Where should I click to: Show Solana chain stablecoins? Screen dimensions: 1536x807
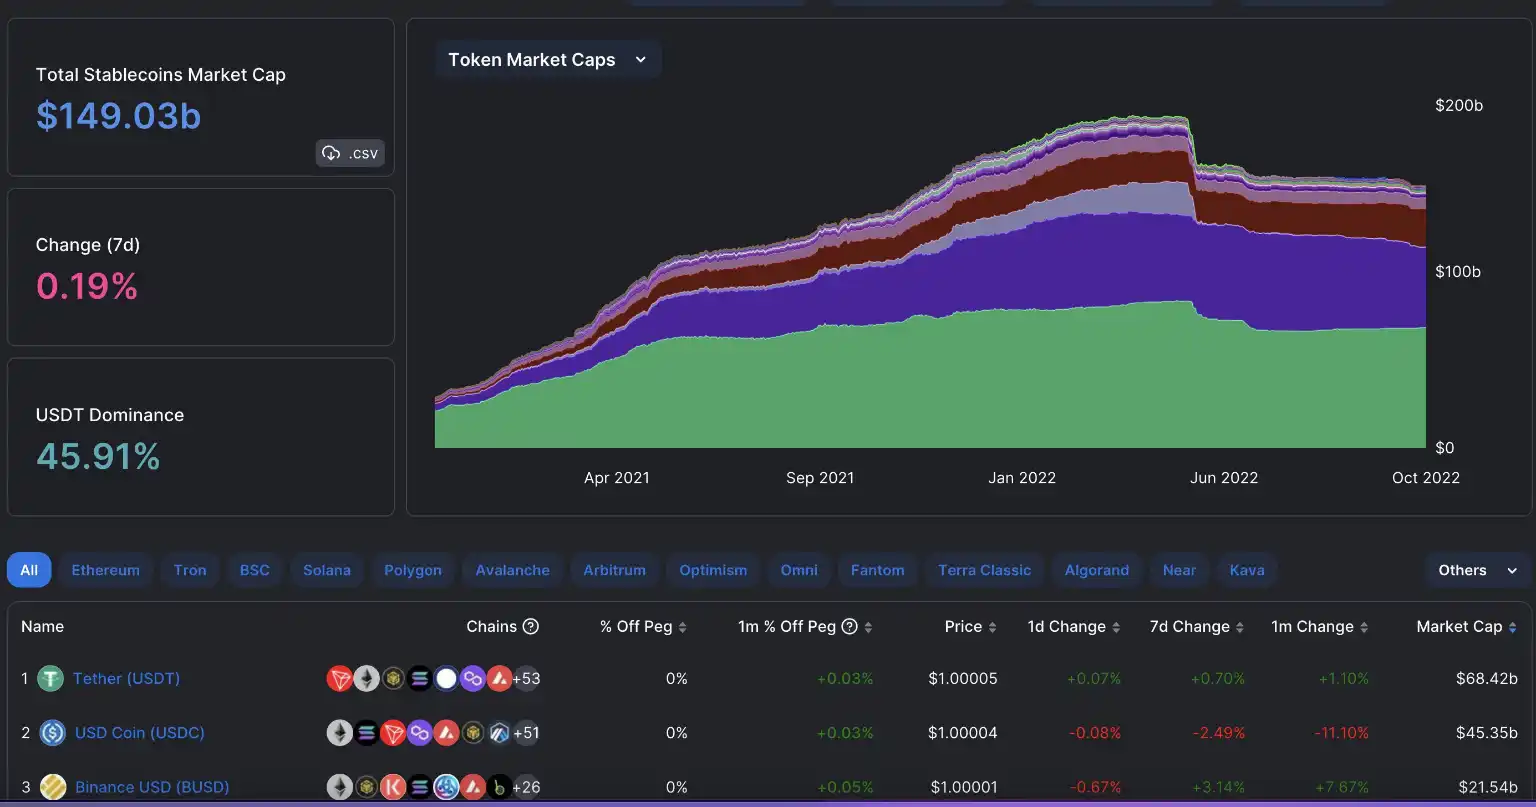[x=327, y=570]
